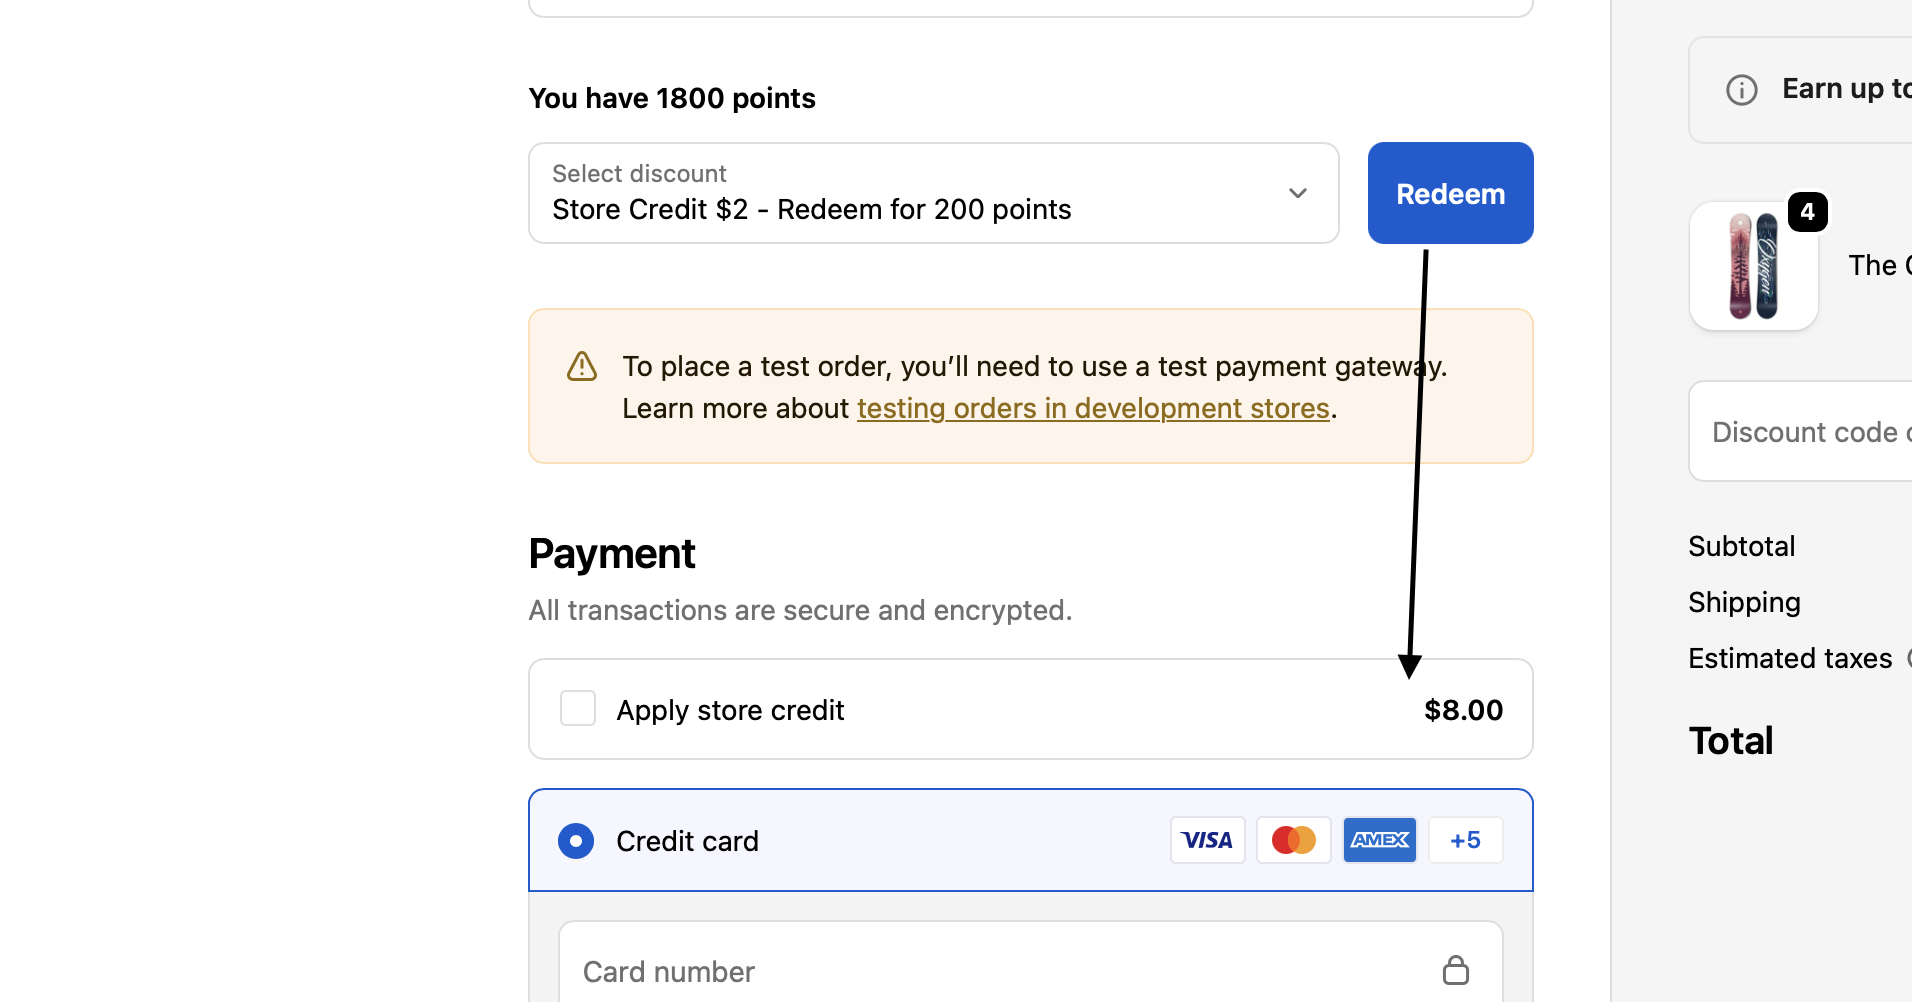Screen dimensions: 1912x1002
Task: Click the Visa card logo
Action: [x=1207, y=840]
